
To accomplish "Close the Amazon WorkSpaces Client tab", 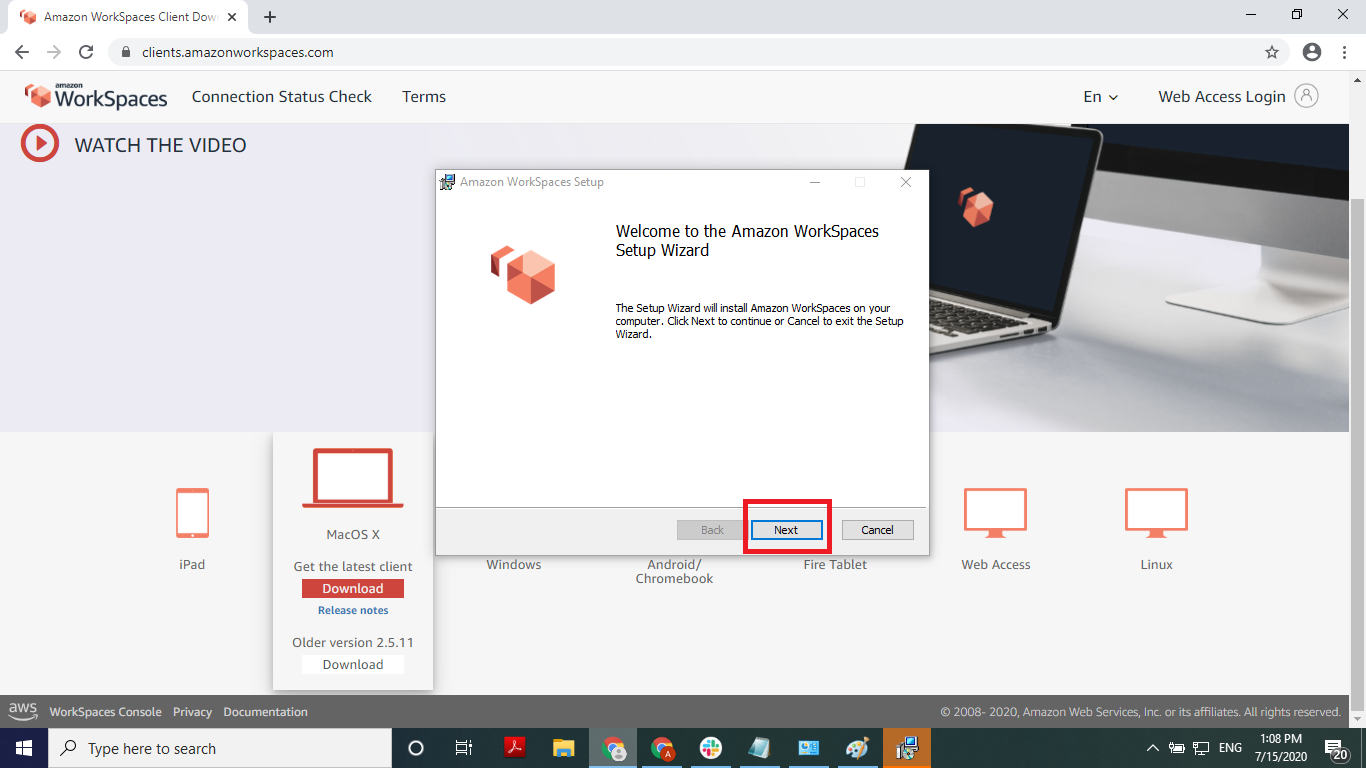I will click(x=232, y=17).
